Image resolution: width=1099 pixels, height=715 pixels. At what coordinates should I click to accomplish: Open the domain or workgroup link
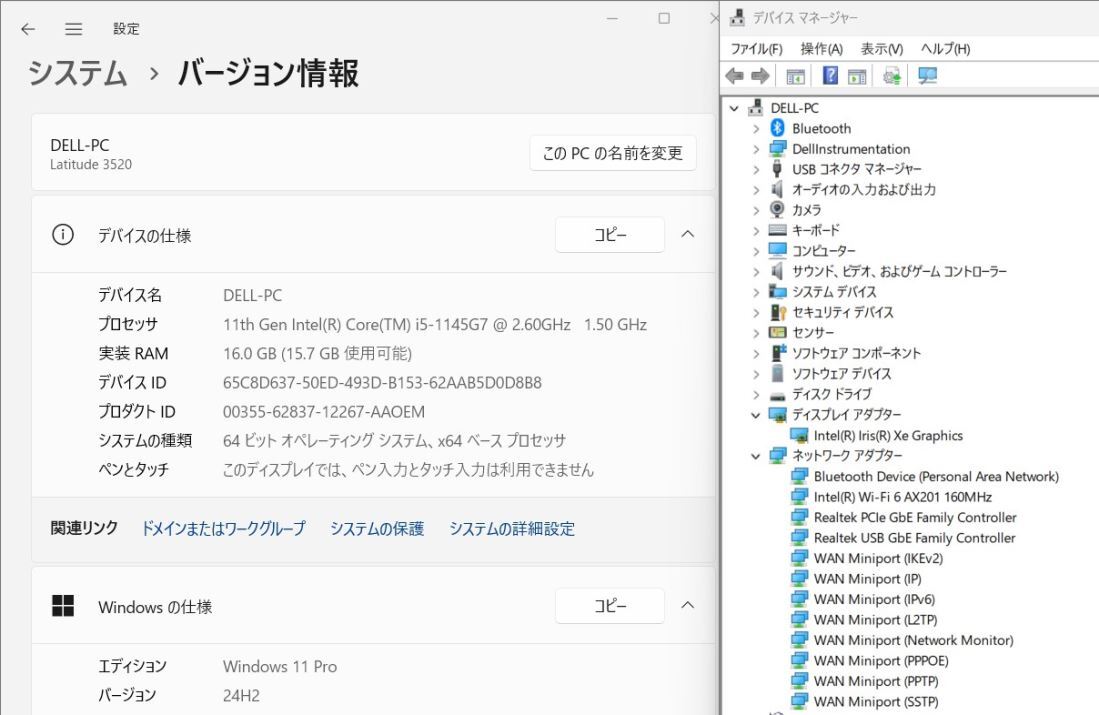[x=224, y=528]
